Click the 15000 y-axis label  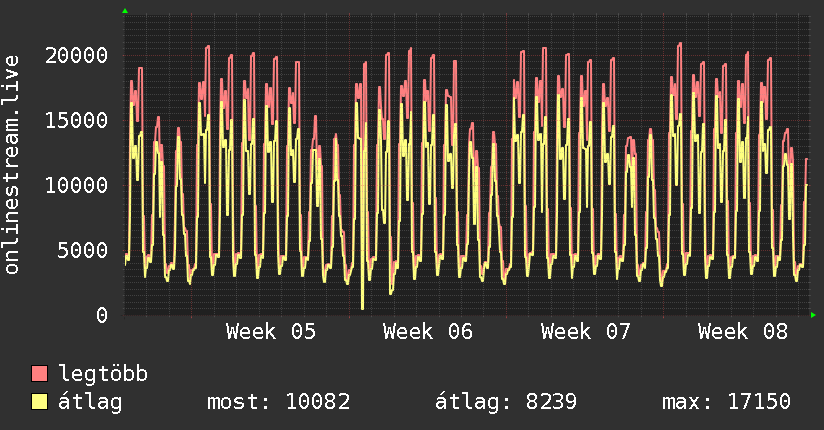pos(76,120)
